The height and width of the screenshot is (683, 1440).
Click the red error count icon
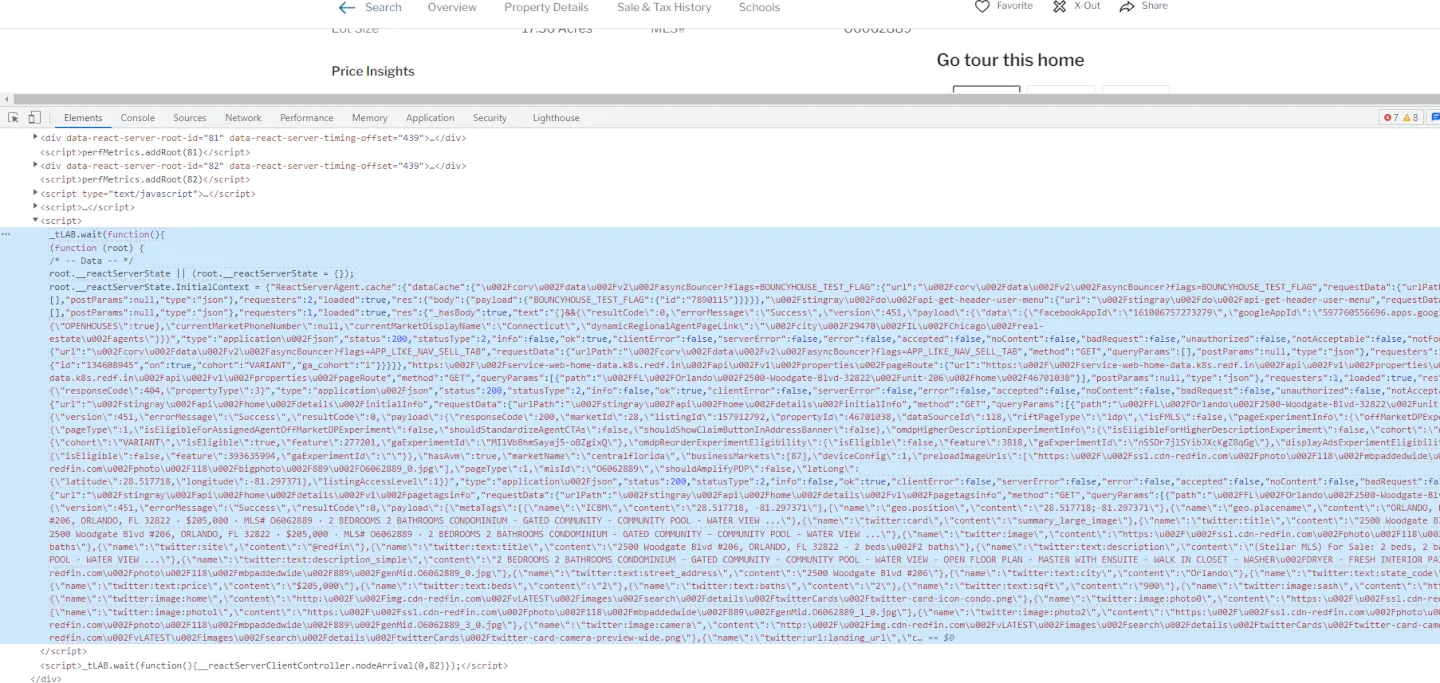click(1387, 118)
